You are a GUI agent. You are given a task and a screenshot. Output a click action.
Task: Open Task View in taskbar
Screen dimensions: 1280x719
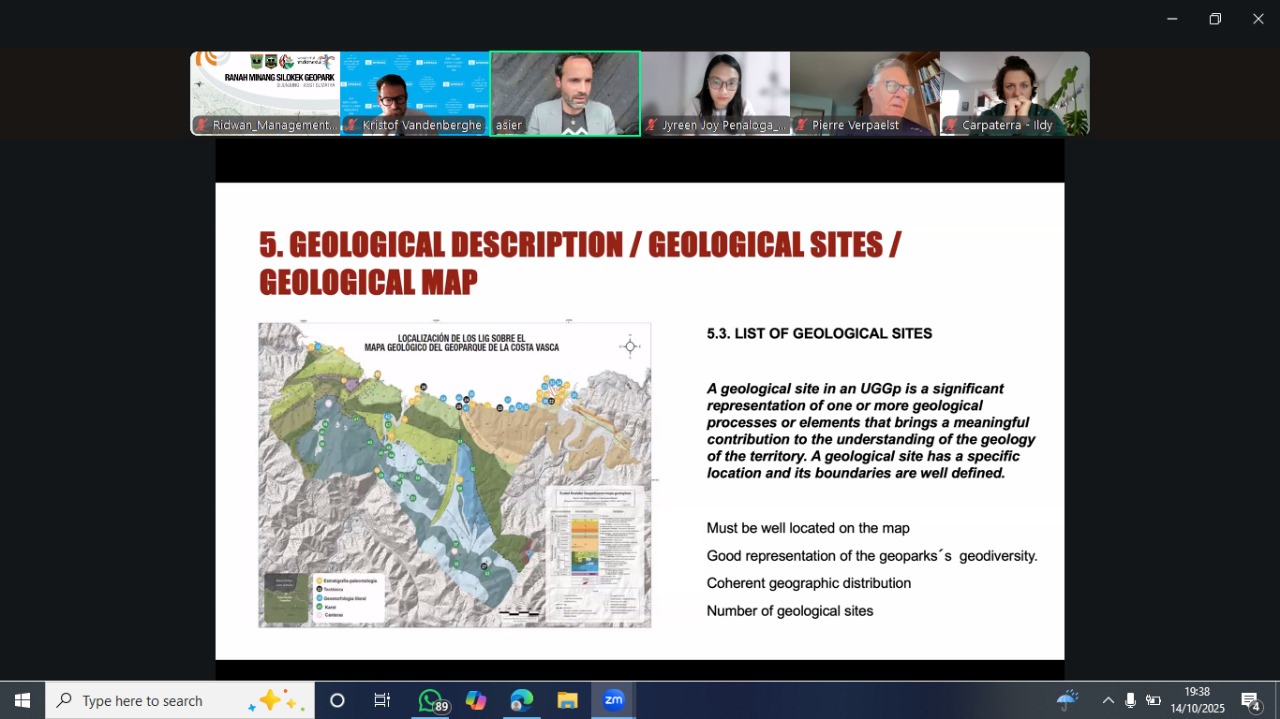[x=382, y=701]
